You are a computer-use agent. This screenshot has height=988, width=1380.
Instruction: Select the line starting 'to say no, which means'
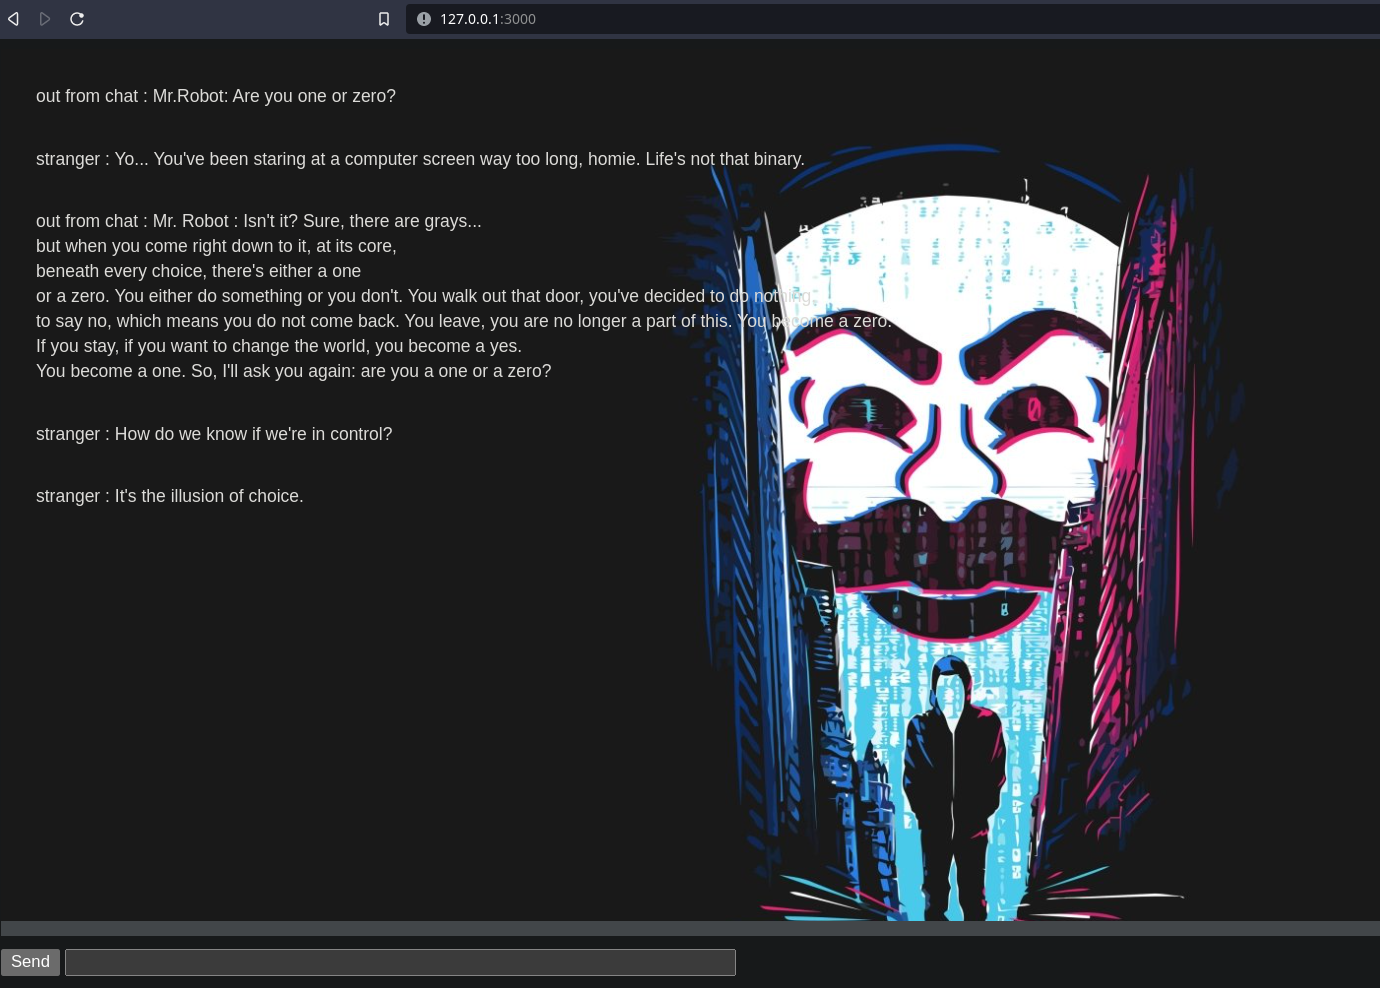pyautogui.click(x=464, y=321)
